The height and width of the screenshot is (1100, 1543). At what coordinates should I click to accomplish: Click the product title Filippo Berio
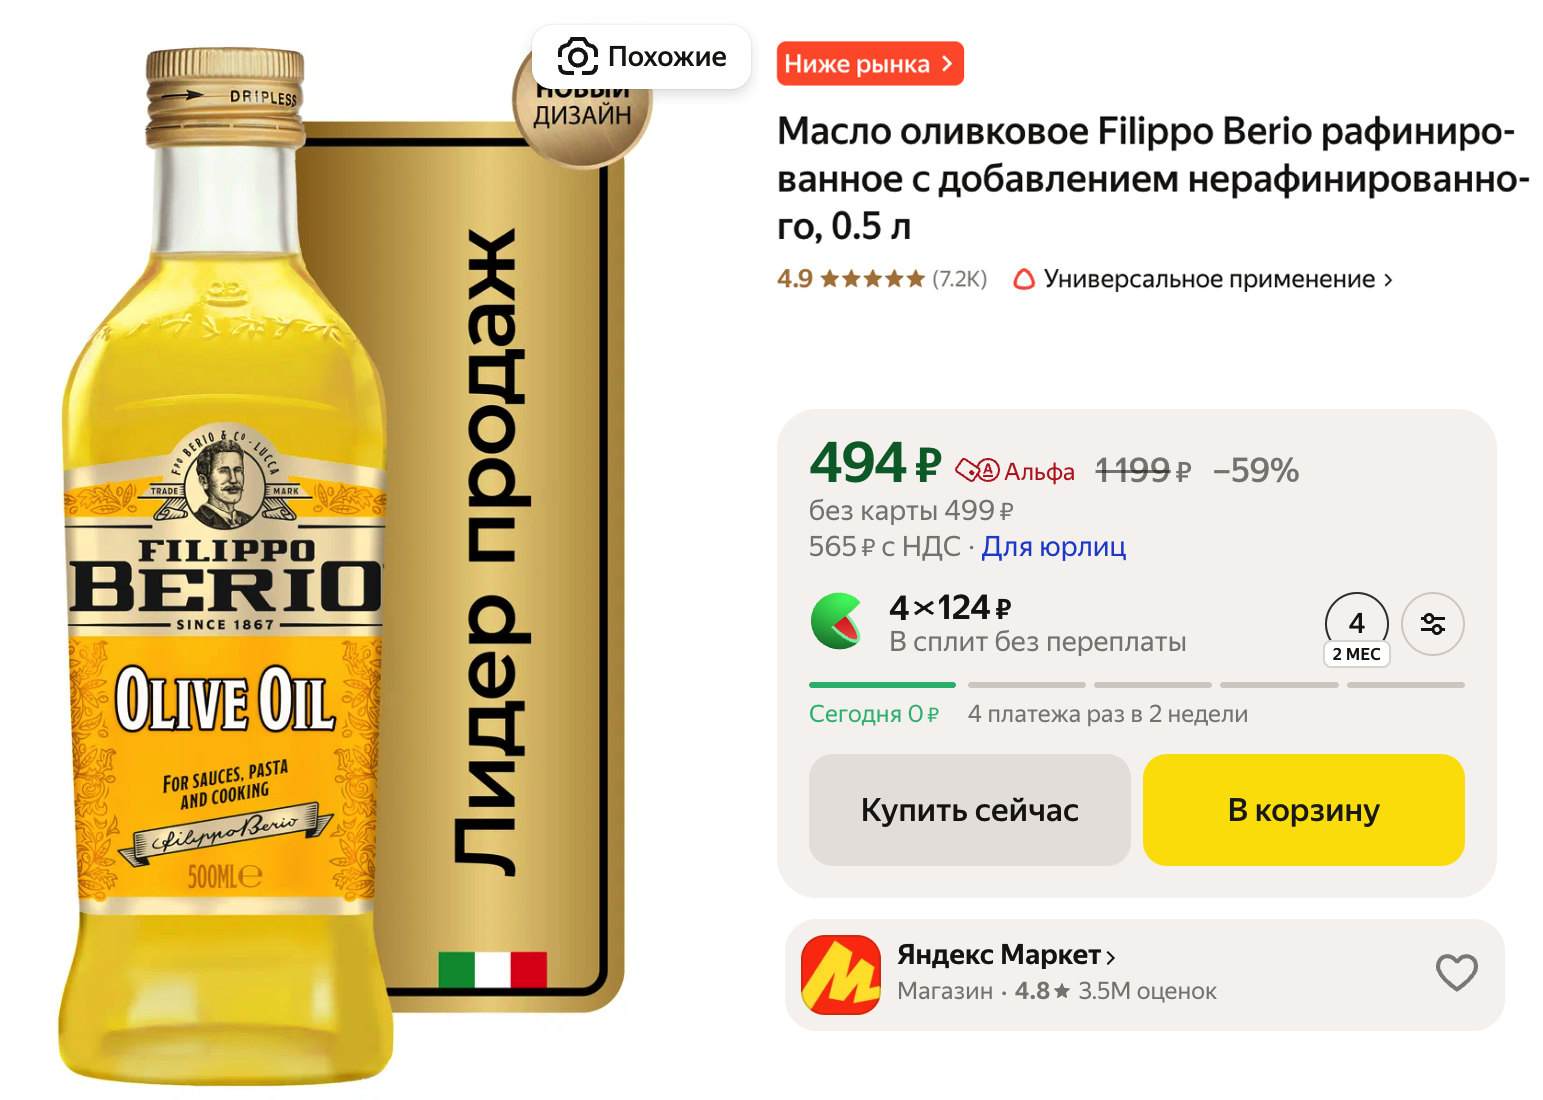point(1153,179)
